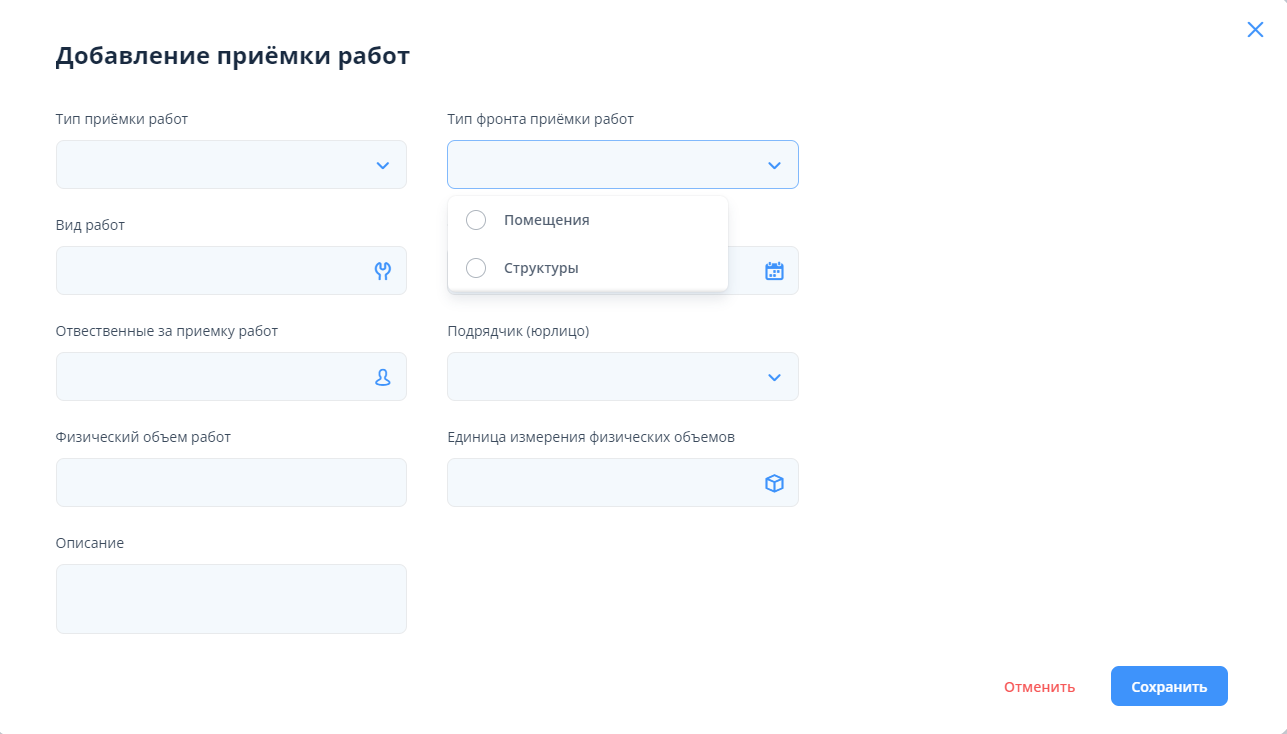Close the dialog with the X icon
1287x734 pixels.
[x=1255, y=30]
